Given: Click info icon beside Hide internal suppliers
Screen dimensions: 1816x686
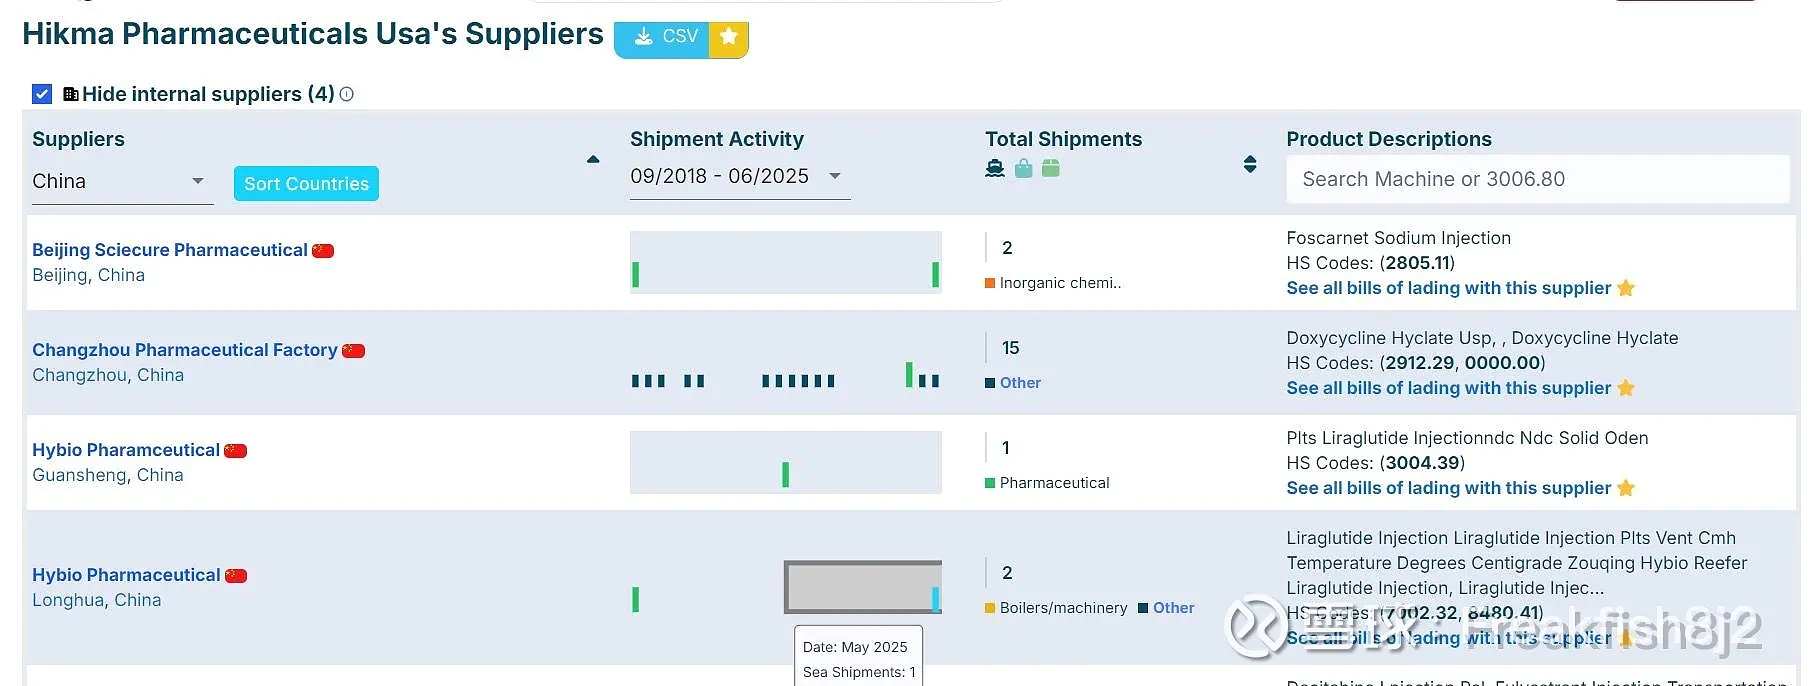Looking at the screenshot, I should pos(347,94).
